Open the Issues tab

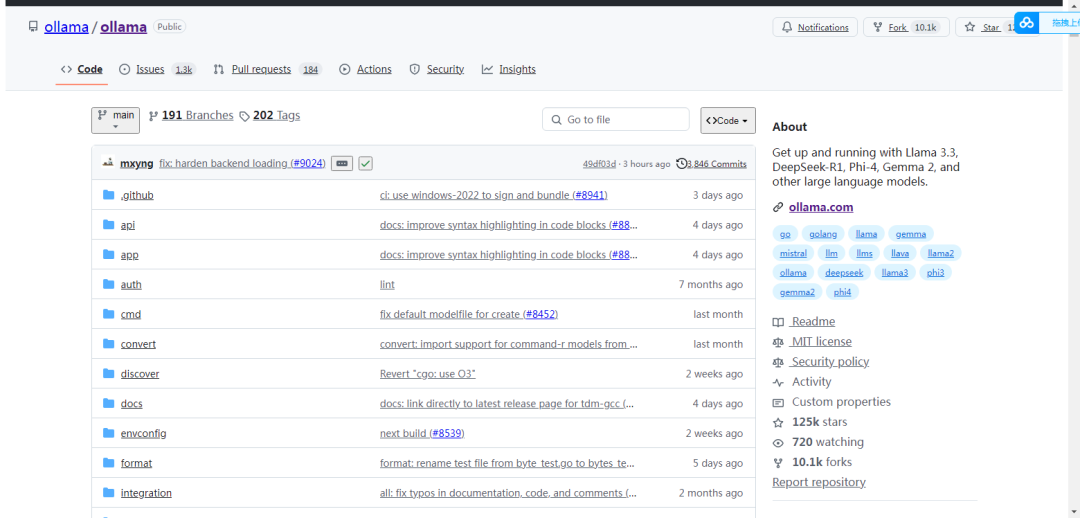(x=158, y=69)
